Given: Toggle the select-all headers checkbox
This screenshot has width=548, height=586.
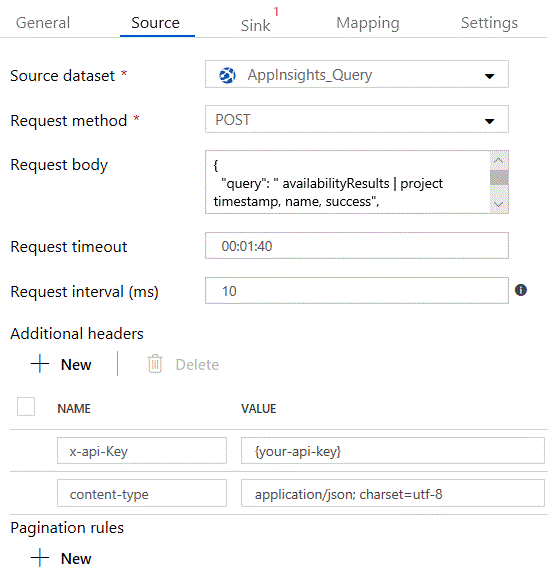Looking at the screenshot, I should (x=26, y=407).
